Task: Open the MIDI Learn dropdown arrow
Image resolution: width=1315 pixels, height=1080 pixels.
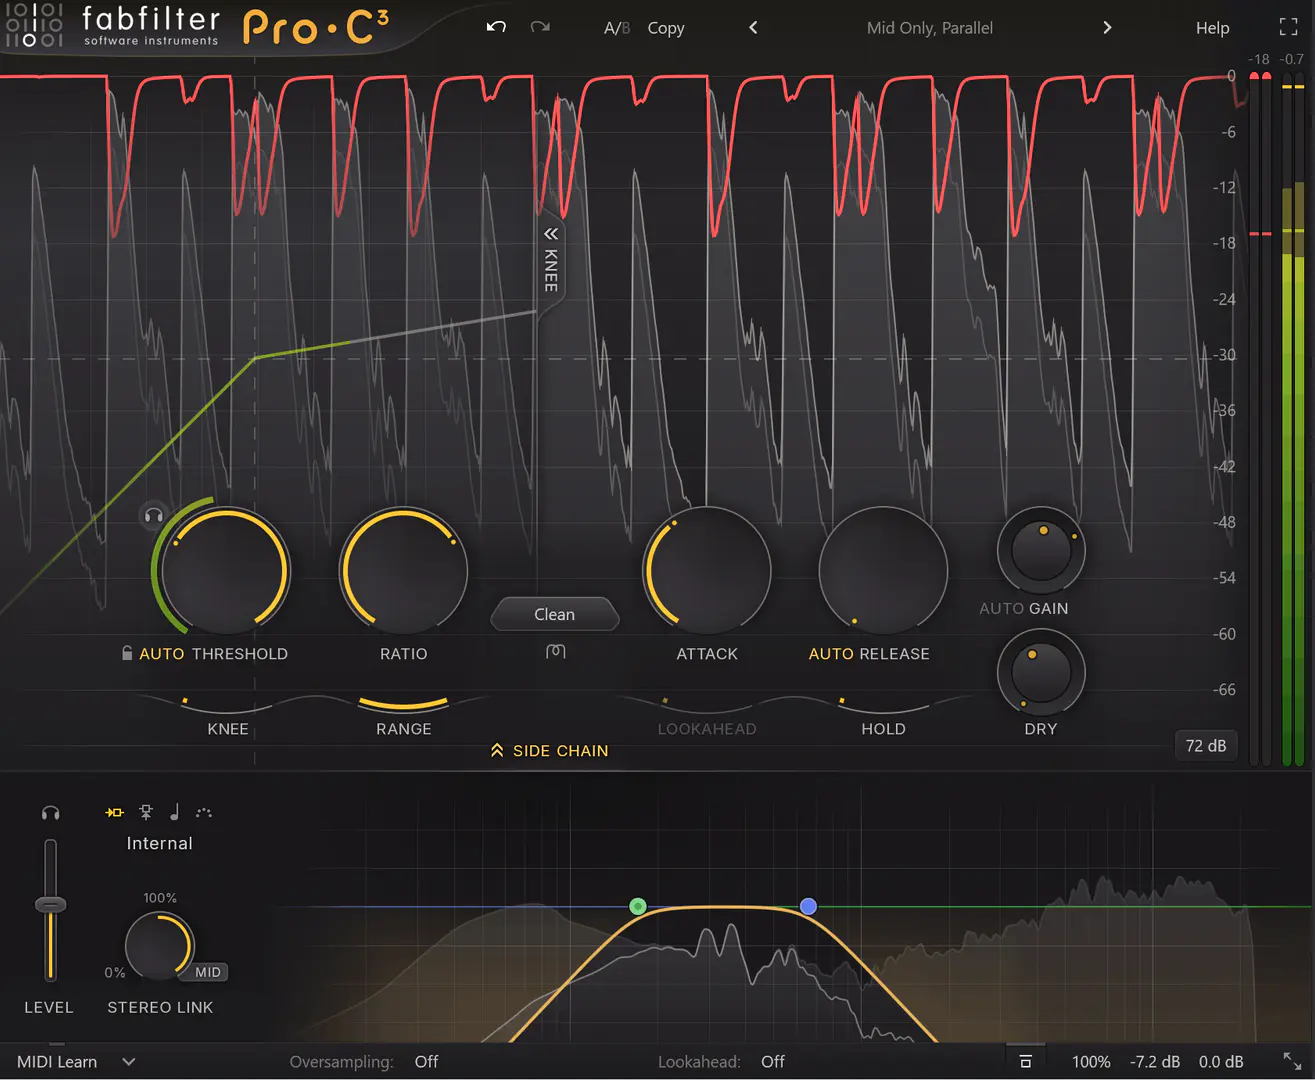Action: tap(129, 1062)
